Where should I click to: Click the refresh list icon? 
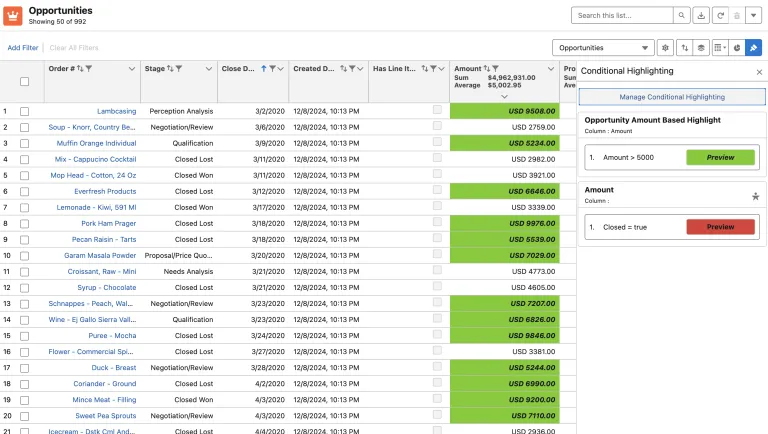coord(720,16)
